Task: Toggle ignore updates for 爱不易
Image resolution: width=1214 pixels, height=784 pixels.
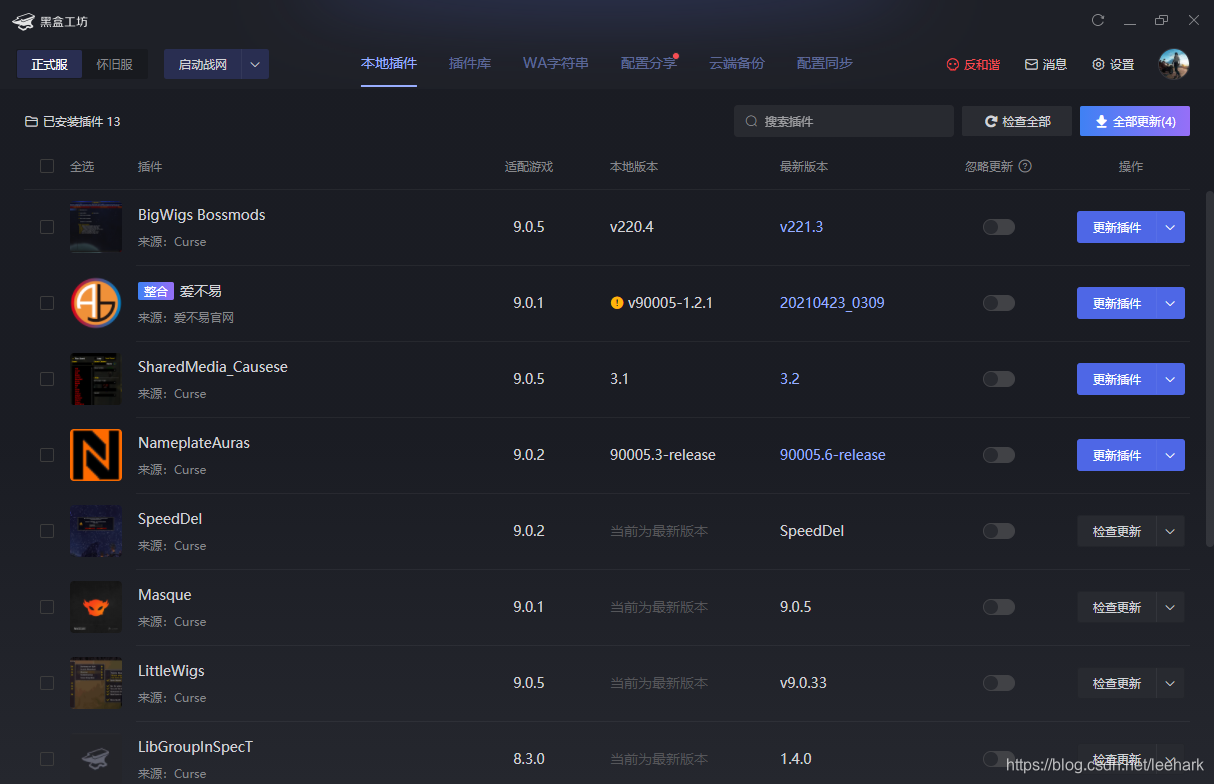Action: coord(999,303)
